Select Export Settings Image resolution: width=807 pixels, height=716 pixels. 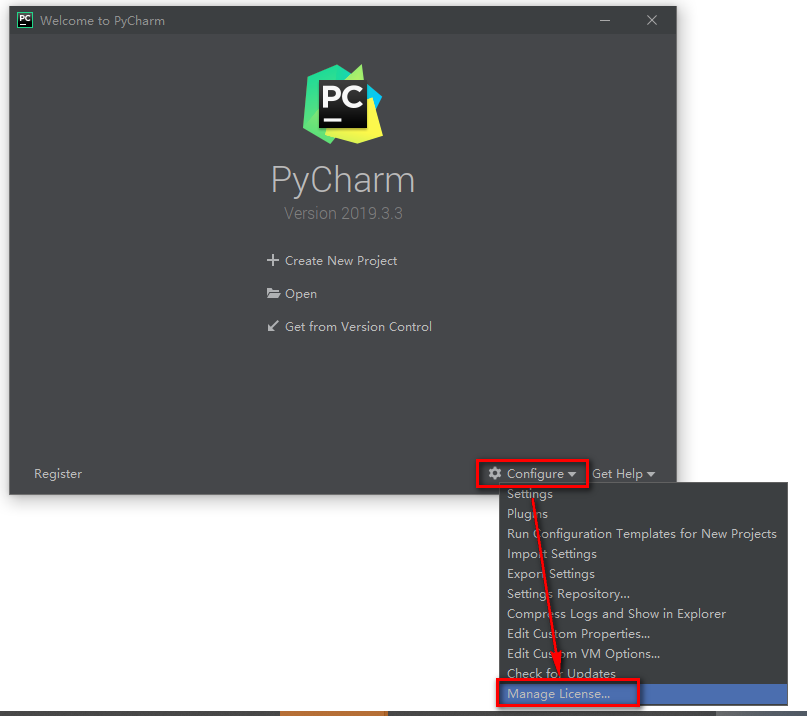[550, 573]
